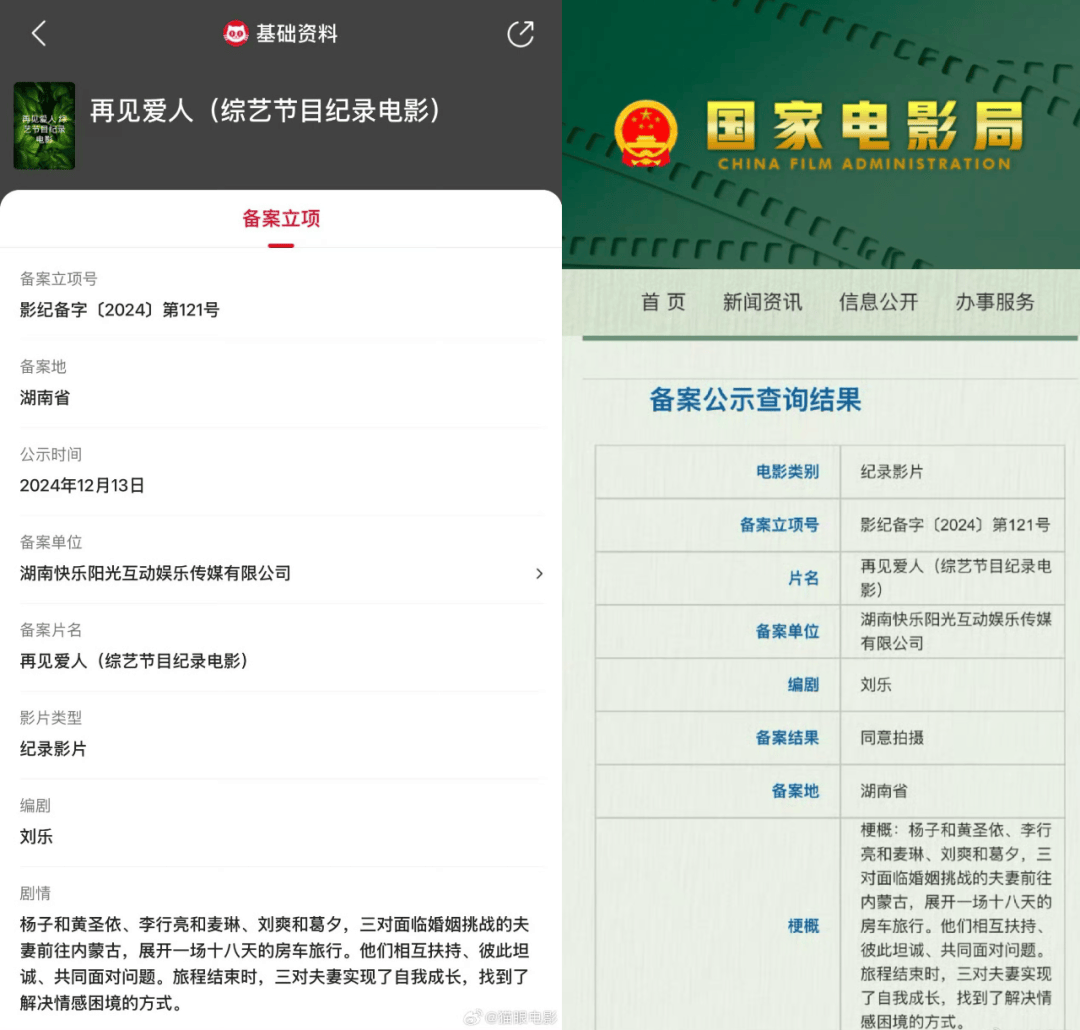Click the 纪录影片 value under 影片类型
Image resolution: width=1080 pixels, height=1030 pixels.
point(53,749)
